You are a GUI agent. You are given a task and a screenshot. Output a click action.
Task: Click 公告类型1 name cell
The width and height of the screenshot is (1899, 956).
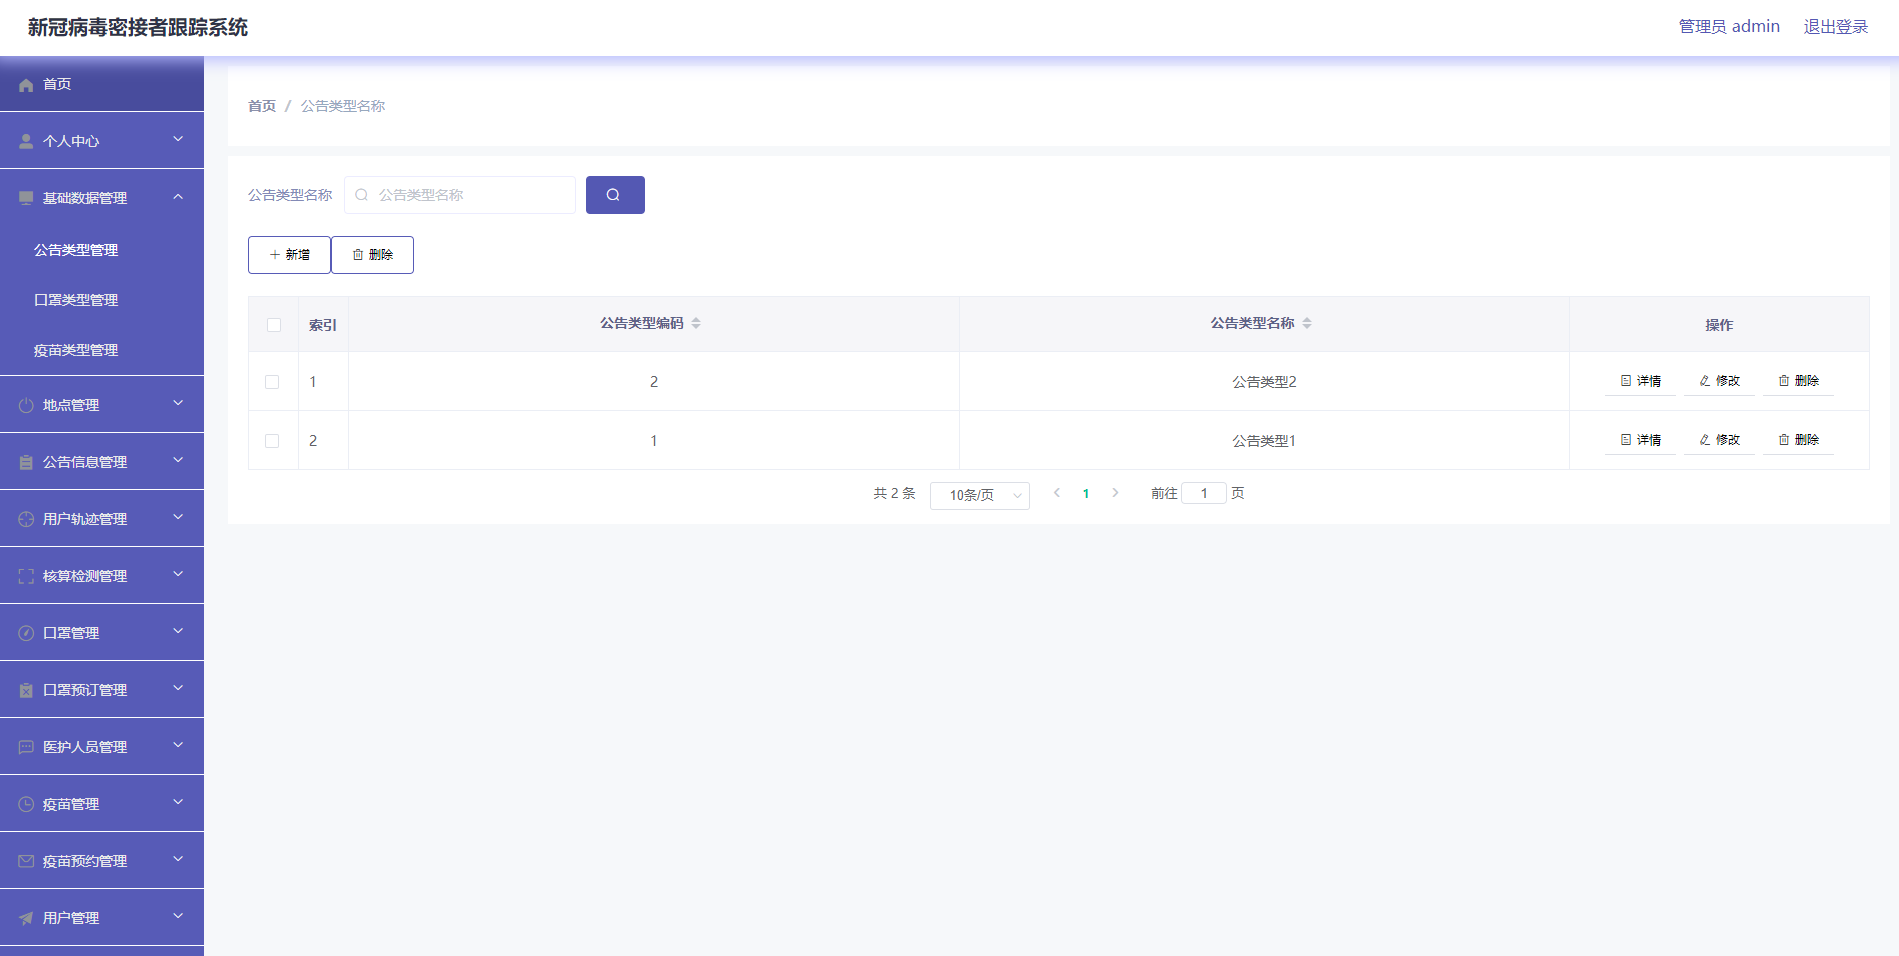tap(1264, 441)
